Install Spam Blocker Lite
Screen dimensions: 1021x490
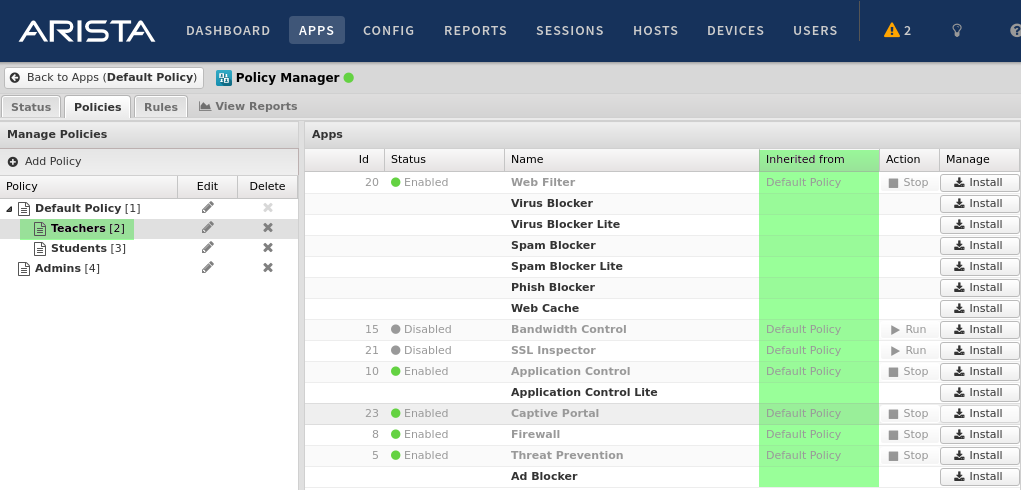point(979,266)
